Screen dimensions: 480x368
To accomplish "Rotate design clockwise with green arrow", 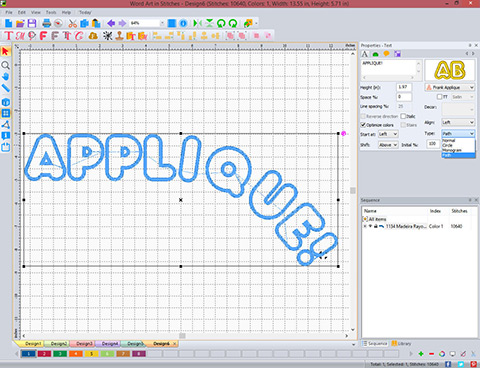I will tap(233, 23).
